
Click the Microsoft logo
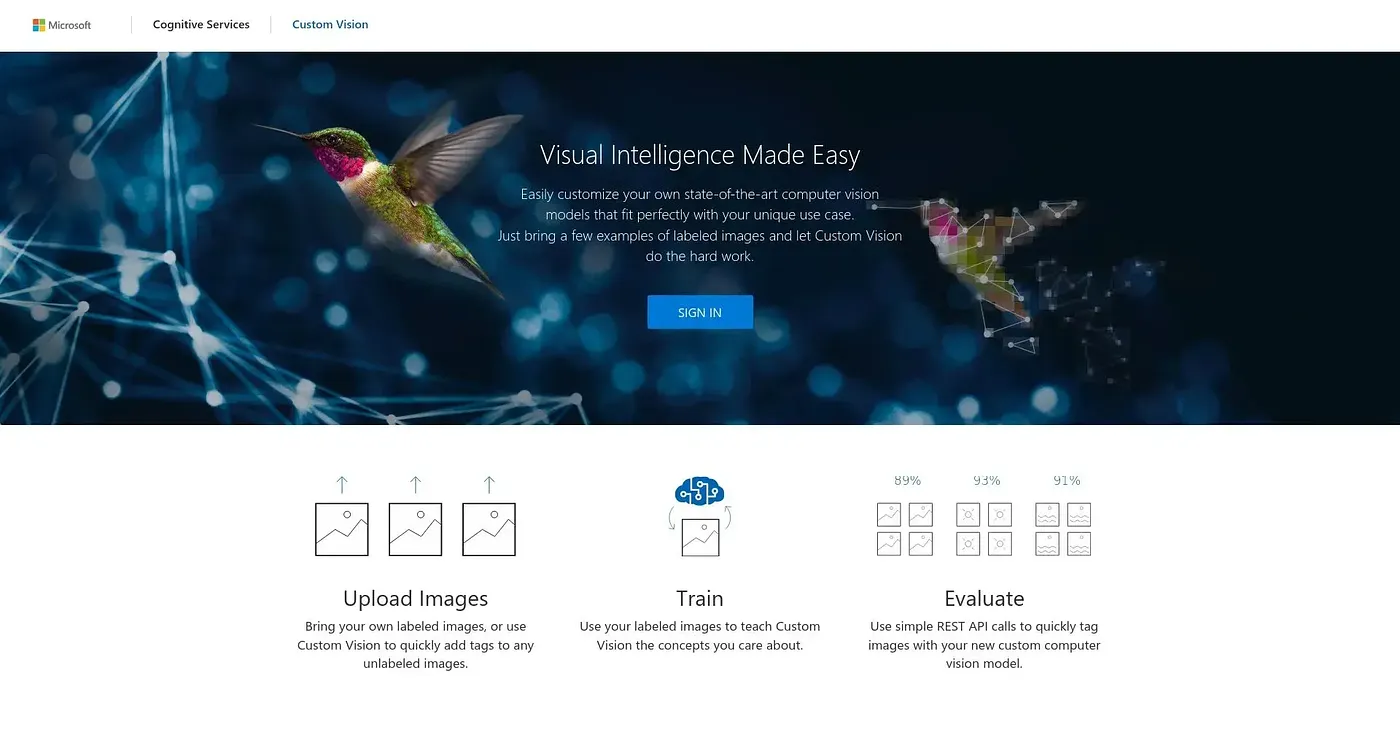62,25
